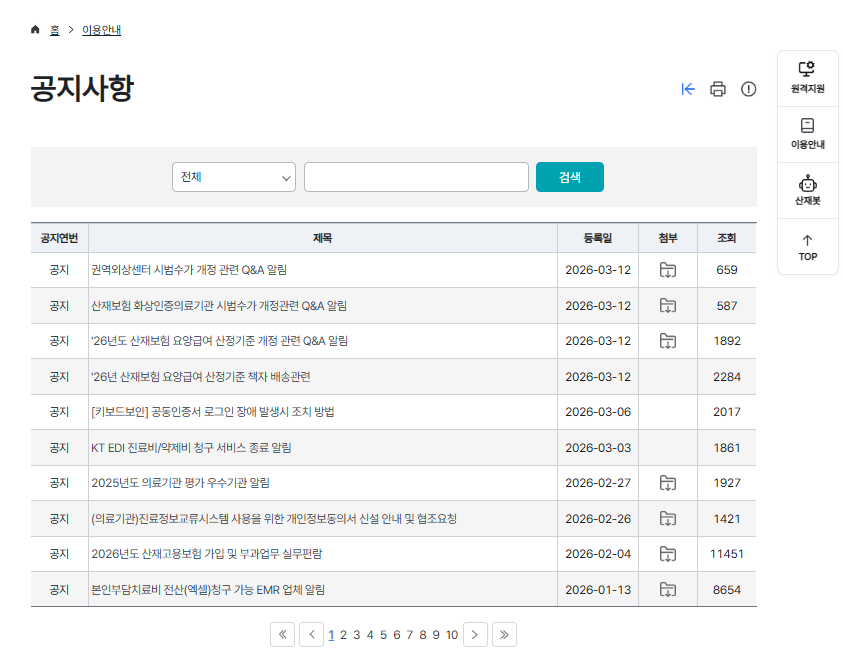Image resolution: width=843 pixels, height=654 pixels.
Task: Click inside the search keyword input field
Action: (415, 176)
